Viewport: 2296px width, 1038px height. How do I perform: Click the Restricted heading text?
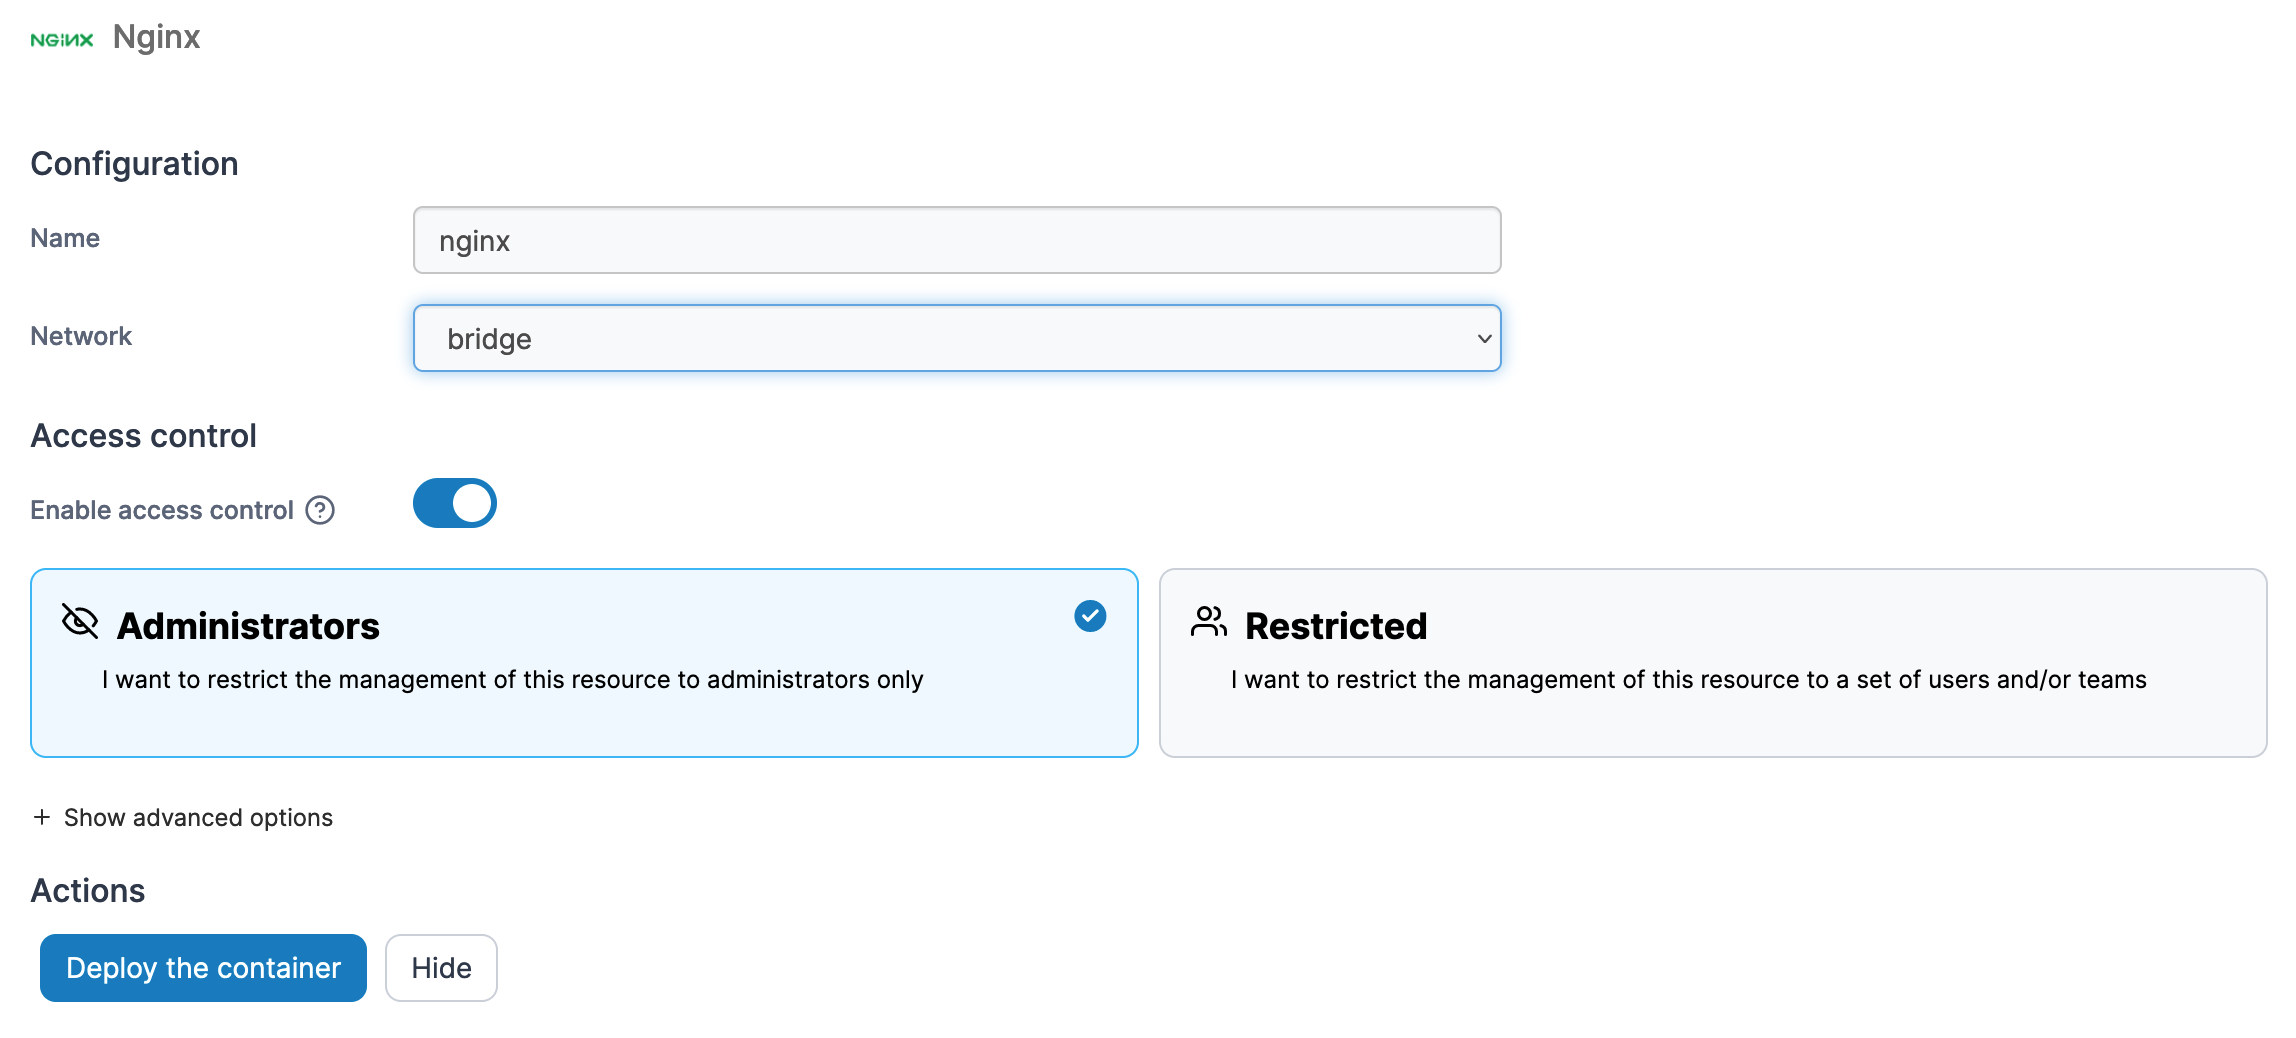pyautogui.click(x=1336, y=626)
